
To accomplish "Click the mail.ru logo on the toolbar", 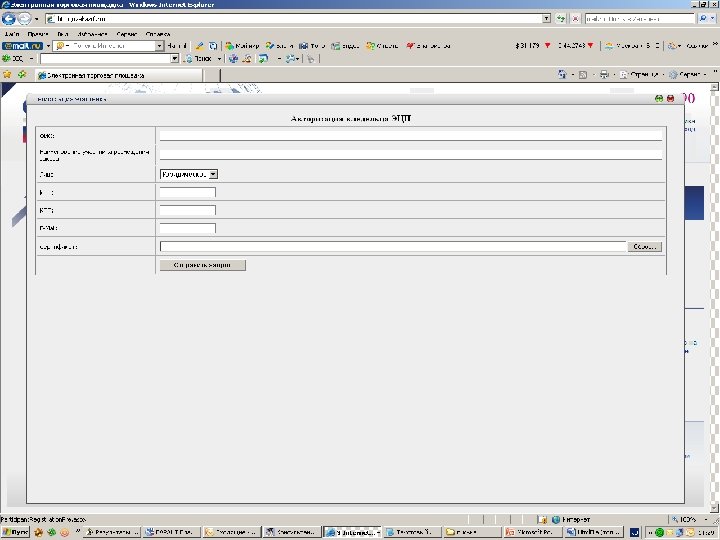I will (x=22, y=46).
